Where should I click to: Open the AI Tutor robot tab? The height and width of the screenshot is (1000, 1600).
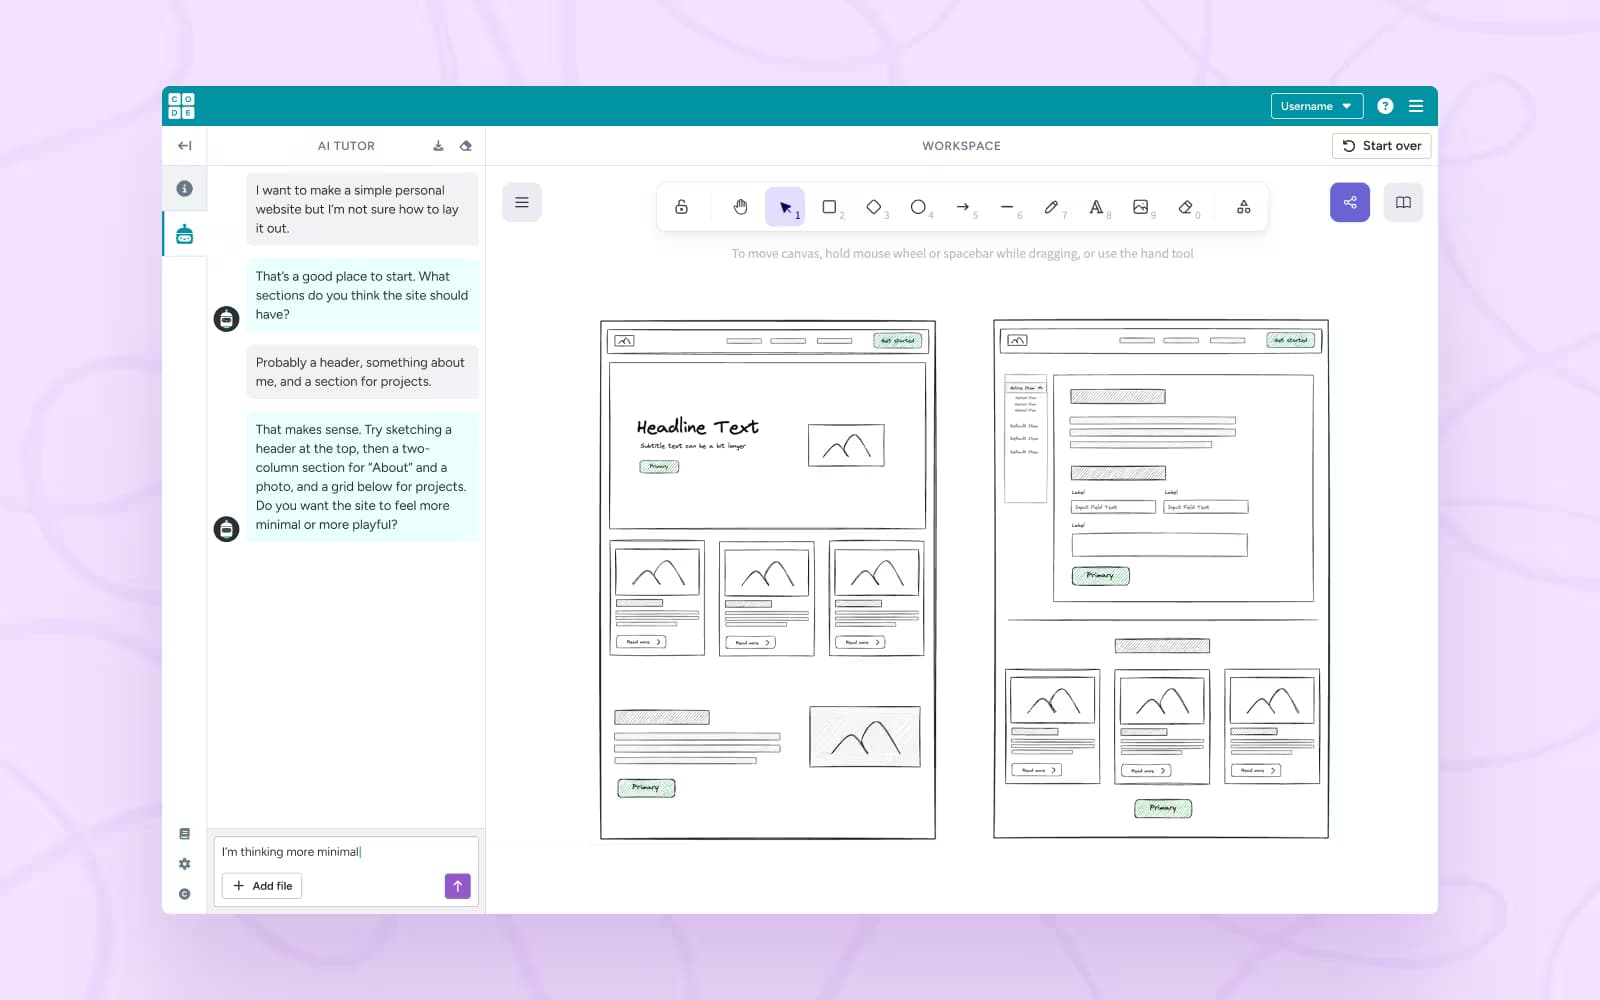click(185, 235)
